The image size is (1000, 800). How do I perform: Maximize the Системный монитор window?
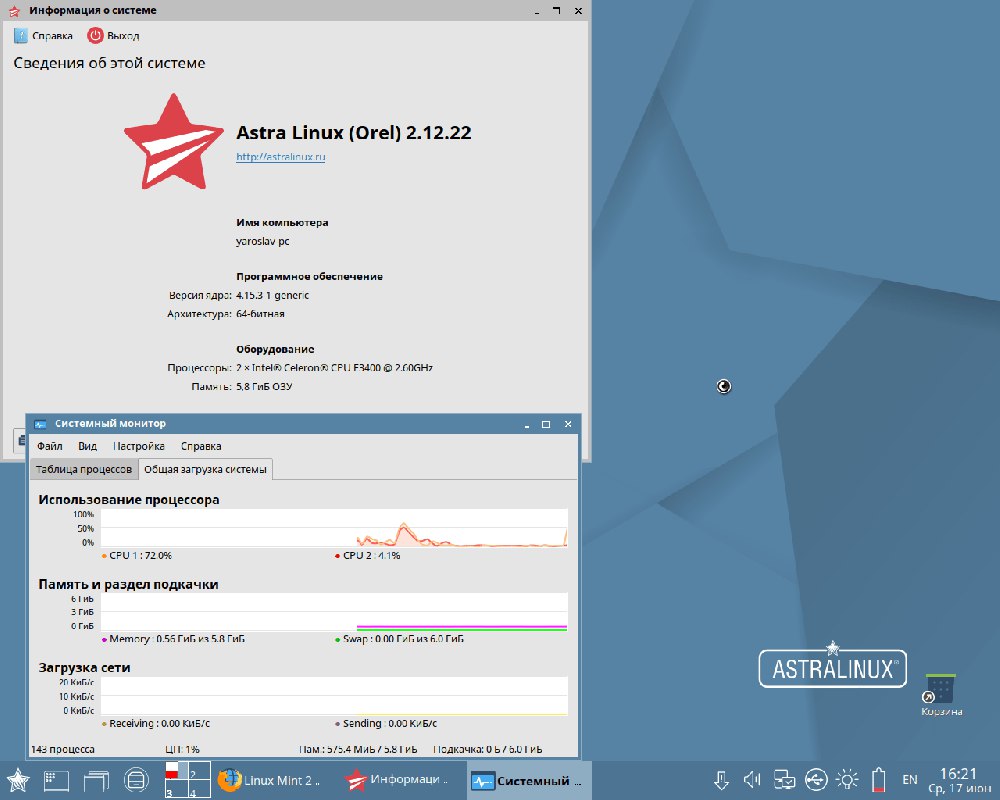546,424
